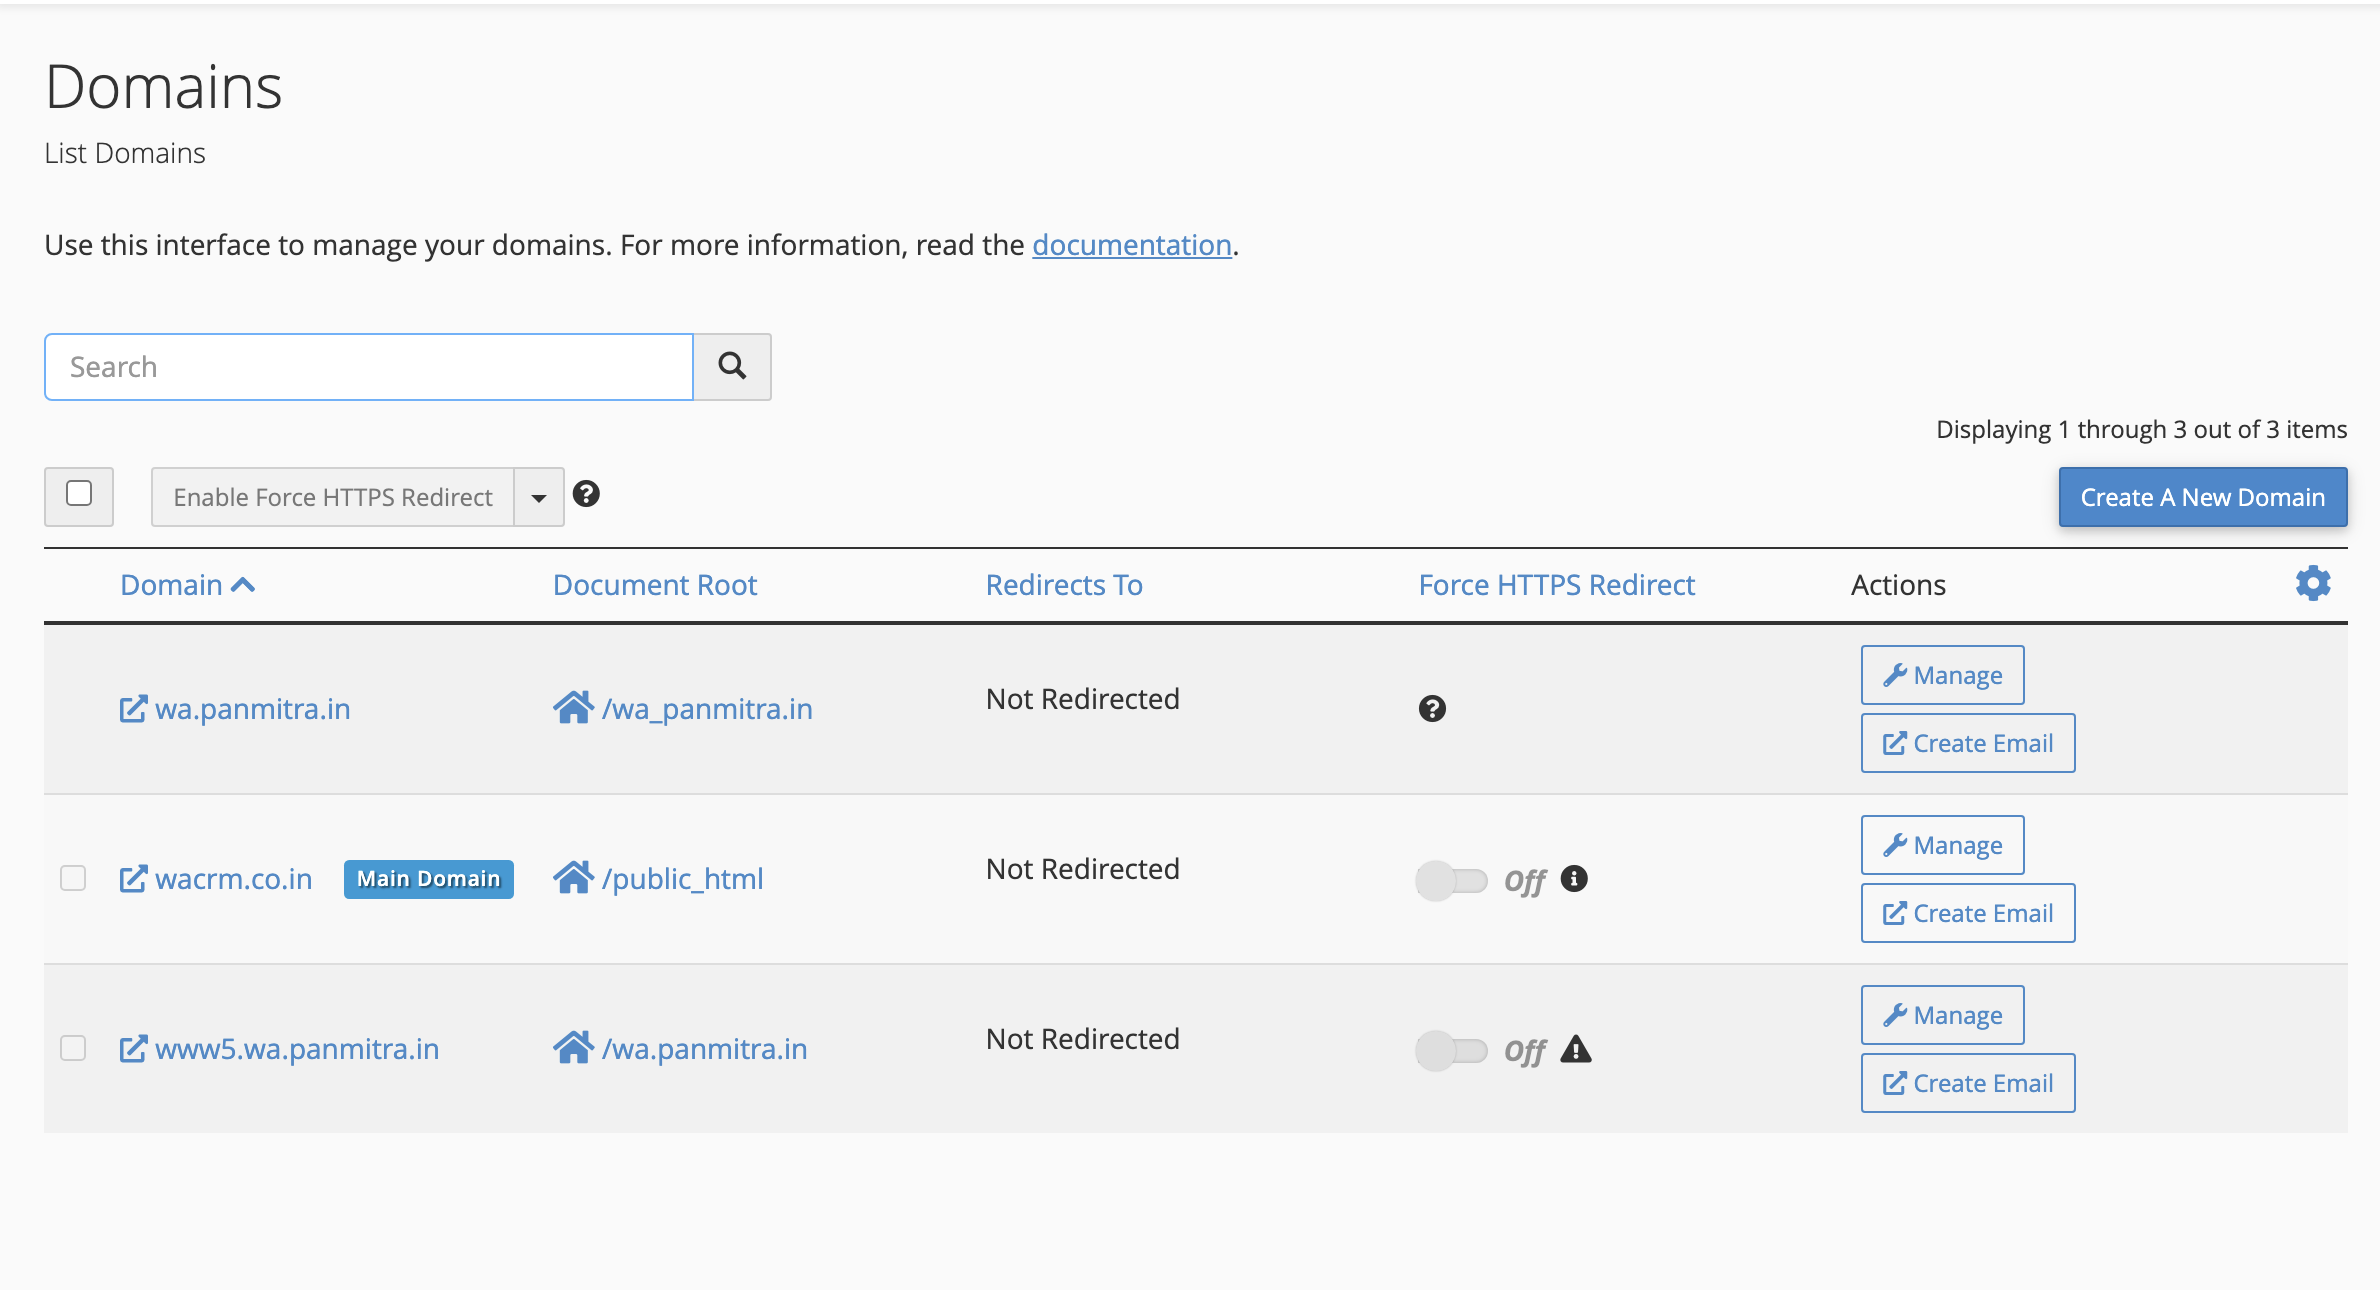Sort by Document Root column header

pyautogui.click(x=655, y=585)
